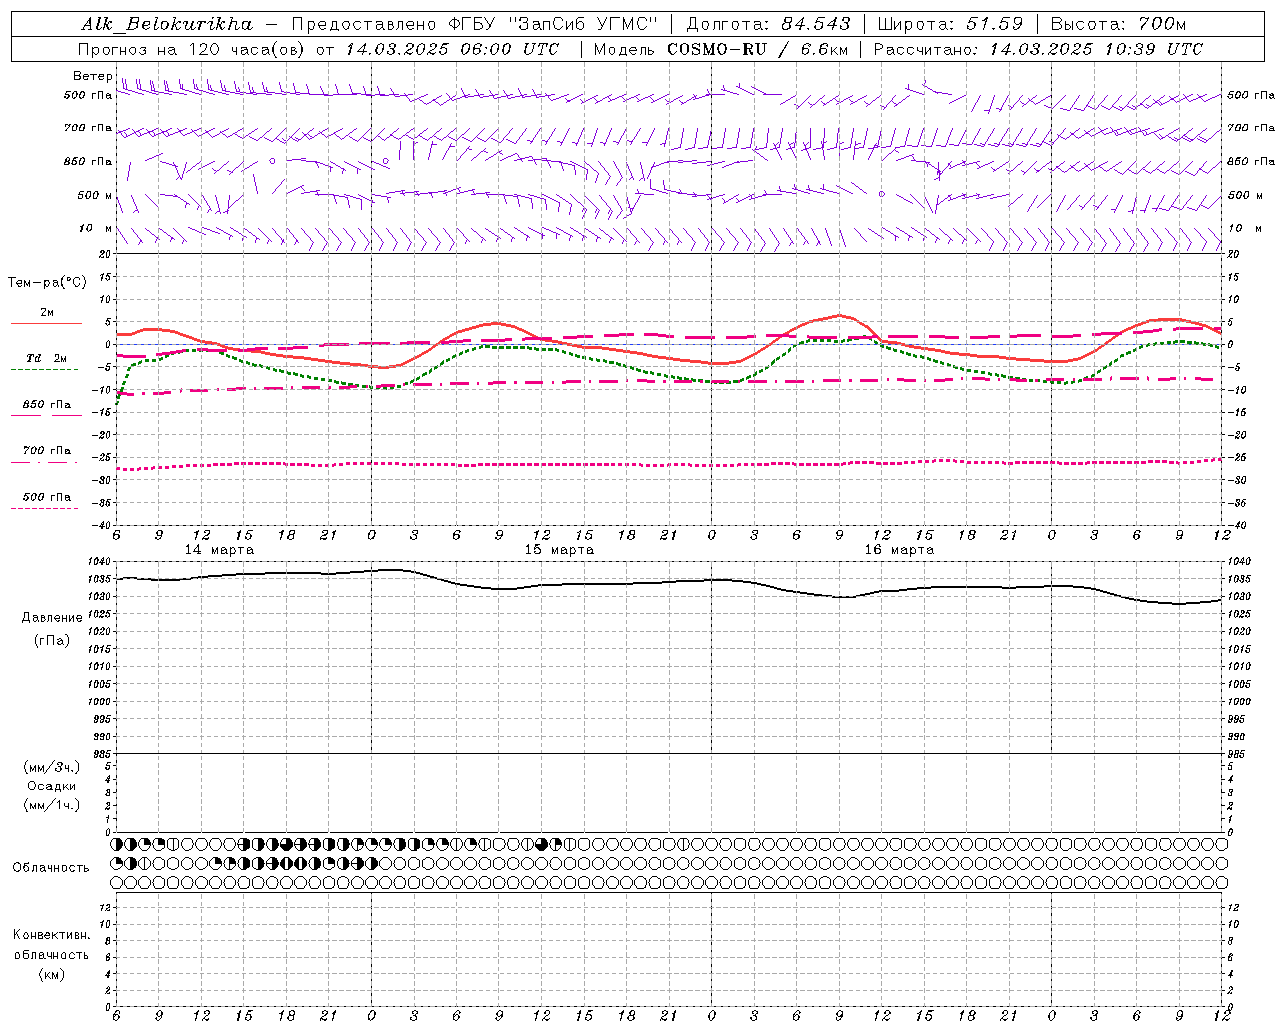Image resolution: width=1280 pixels, height=1024 pixels.
Task: Click the "850 гПа" temperature legend entry
Action: pyautogui.click(x=47, y=405)
